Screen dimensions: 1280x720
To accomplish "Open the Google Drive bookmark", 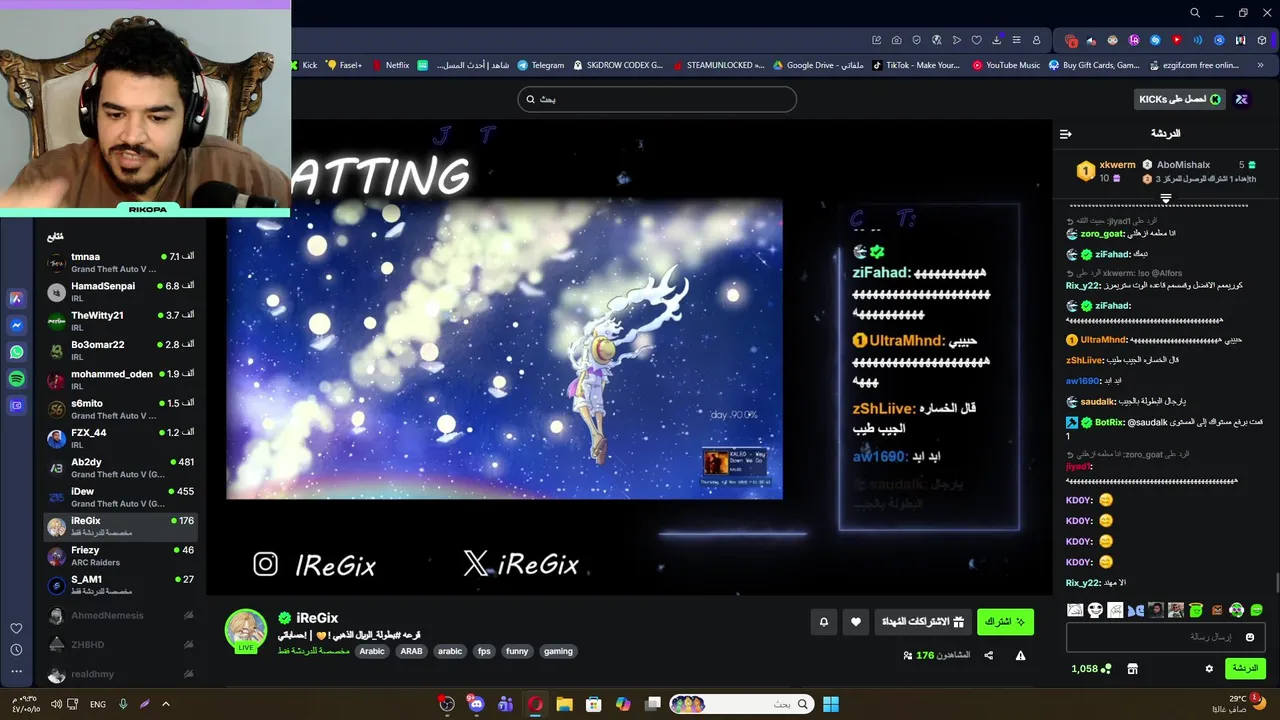I will point(818,65).
